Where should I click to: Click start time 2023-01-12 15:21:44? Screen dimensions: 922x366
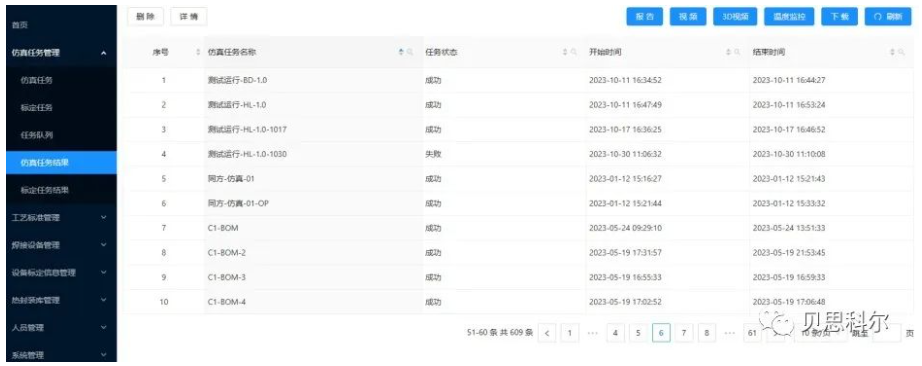click(x=626, y=203)
